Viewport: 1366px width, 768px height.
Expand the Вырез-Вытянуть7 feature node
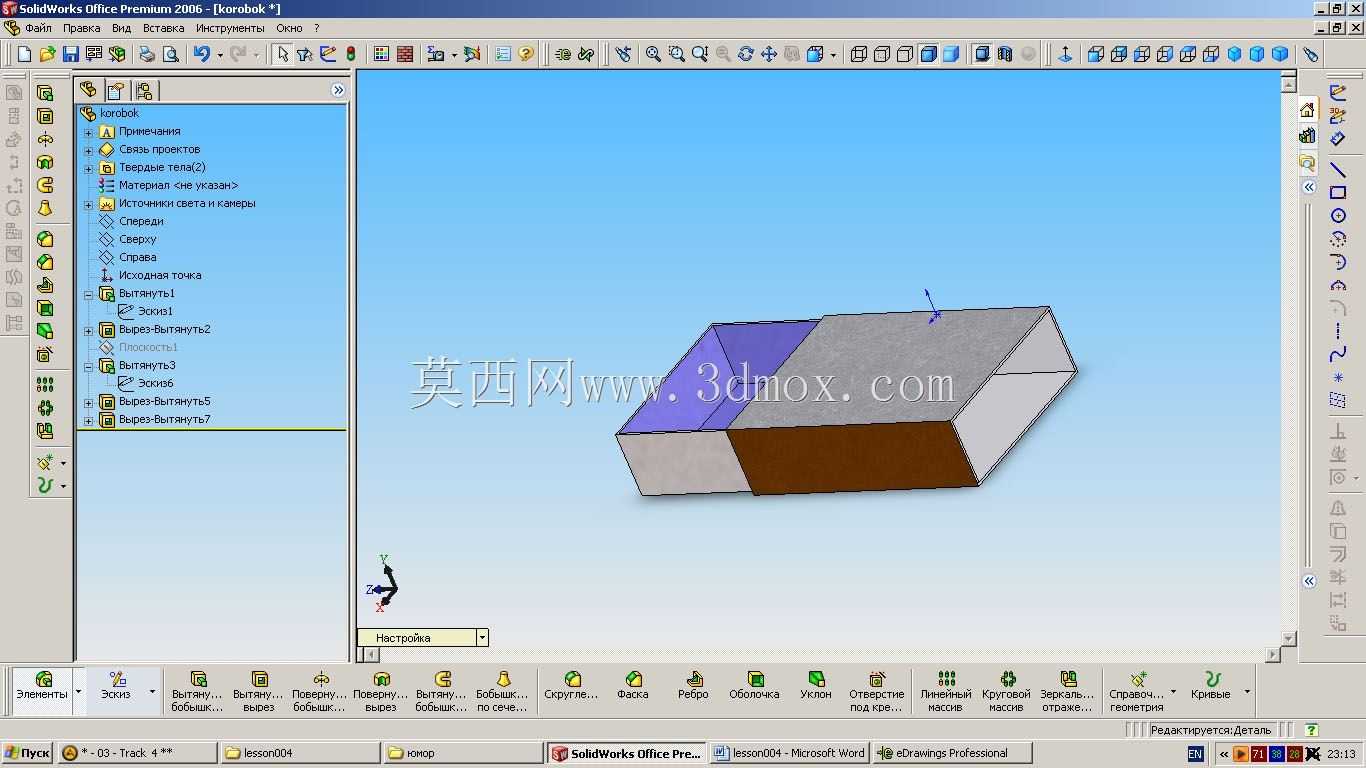click(89, 420)
